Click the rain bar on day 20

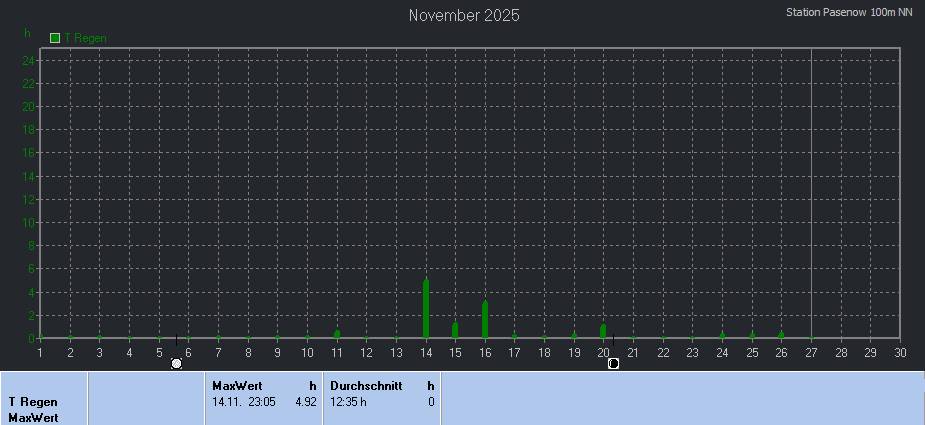603,331
